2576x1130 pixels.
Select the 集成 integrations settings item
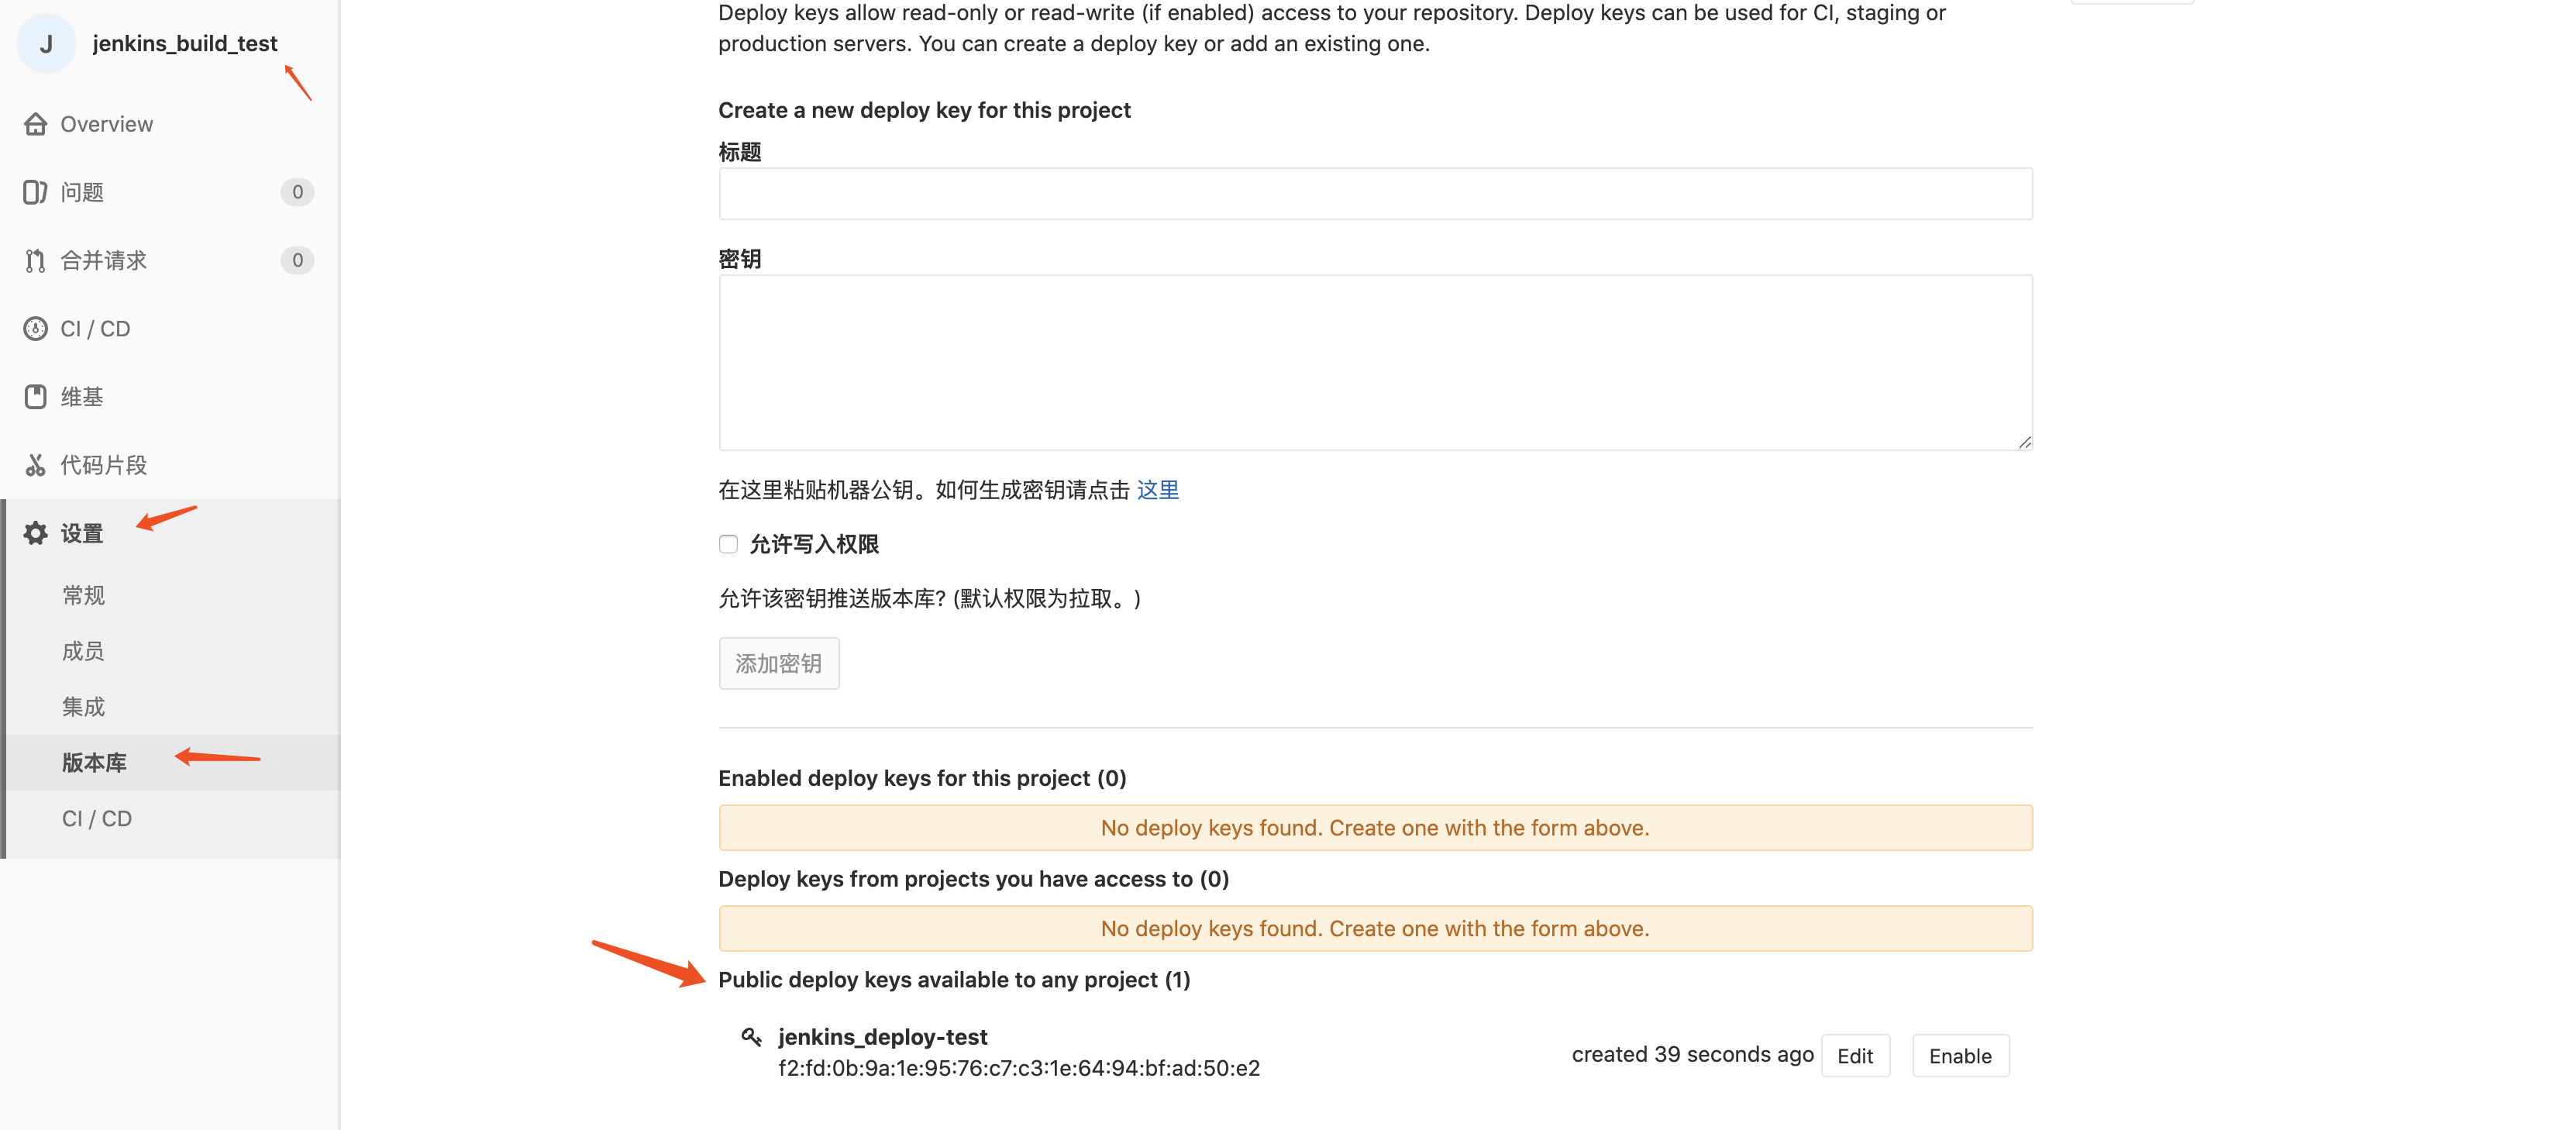click(x=84, y=707)
